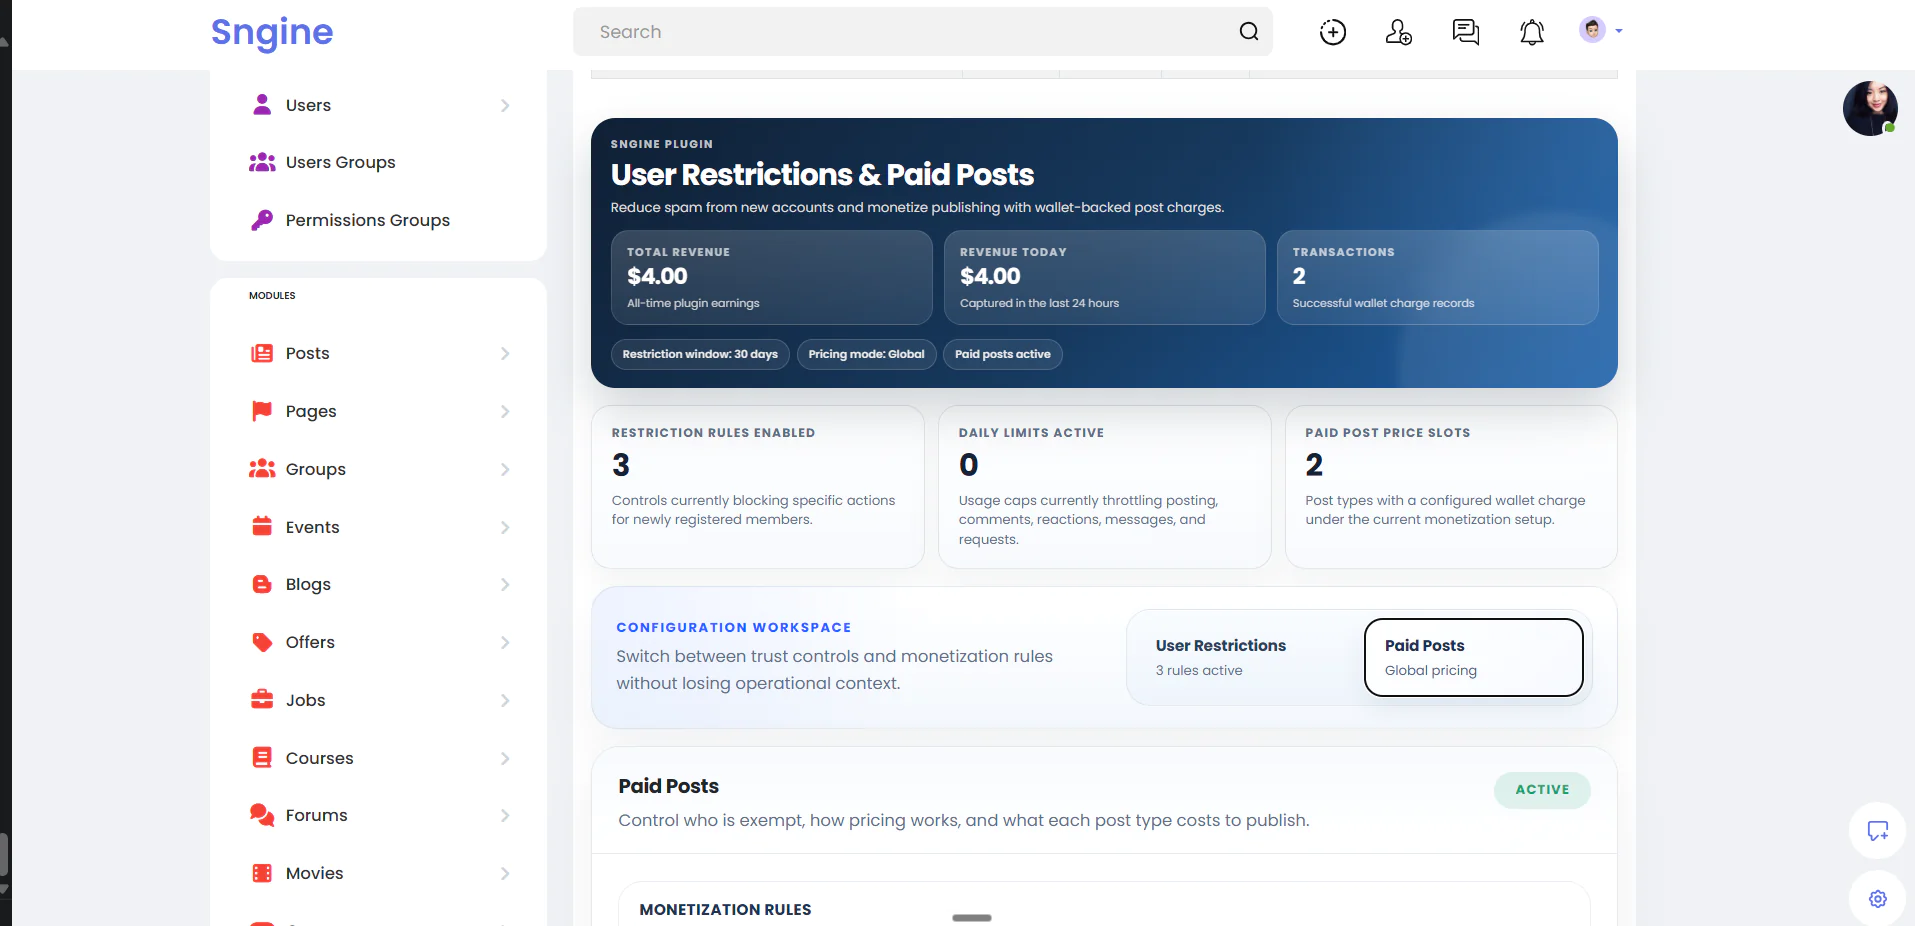Expand the Groups menu chevron

click(x=505, y=469)
